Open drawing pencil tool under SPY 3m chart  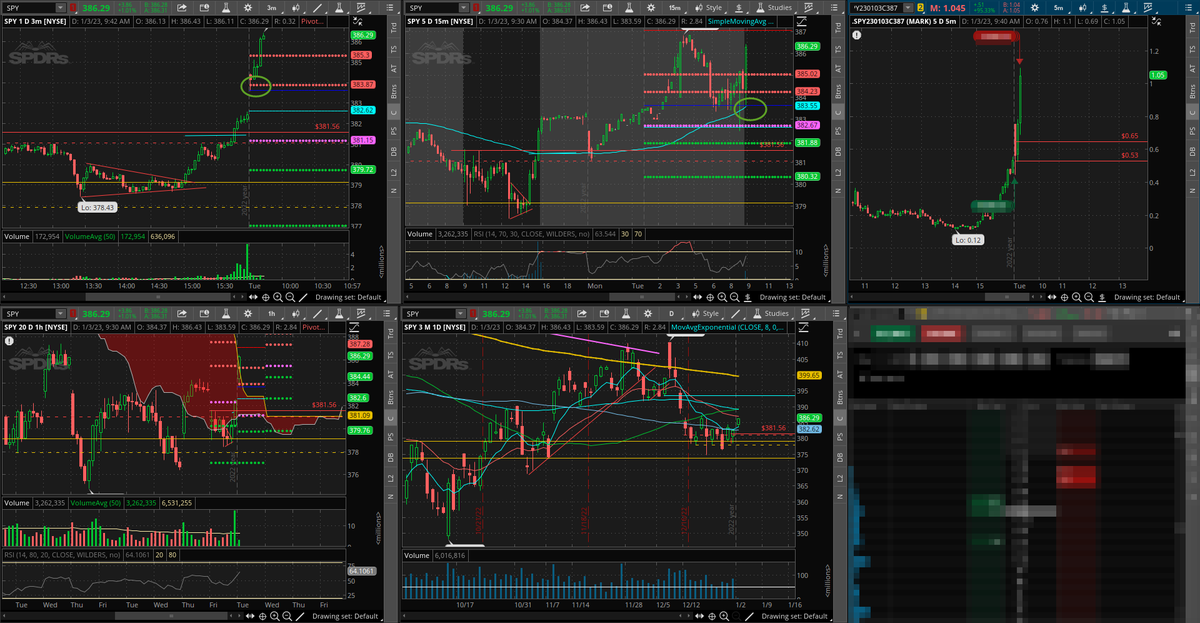[303, 297]
